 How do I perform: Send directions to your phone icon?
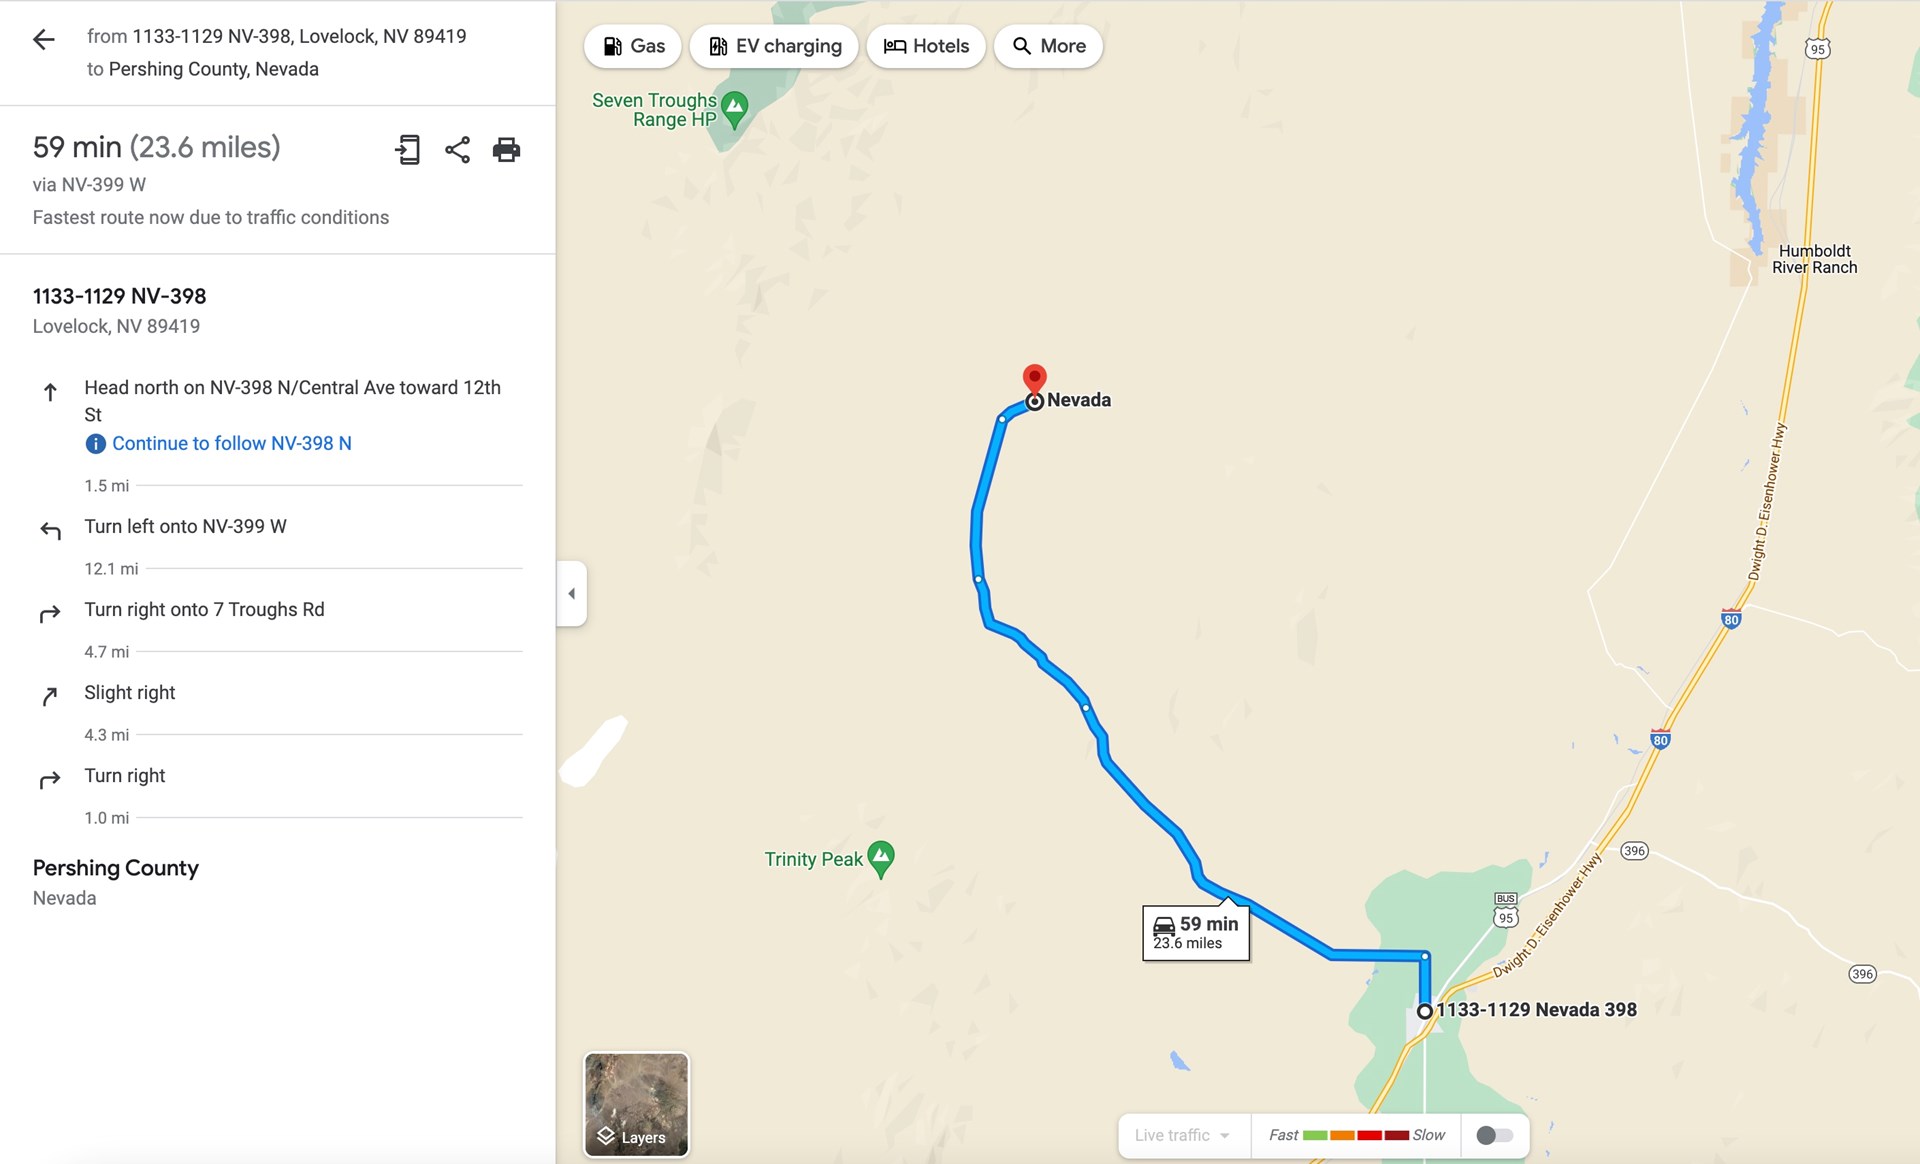(408, 150)
